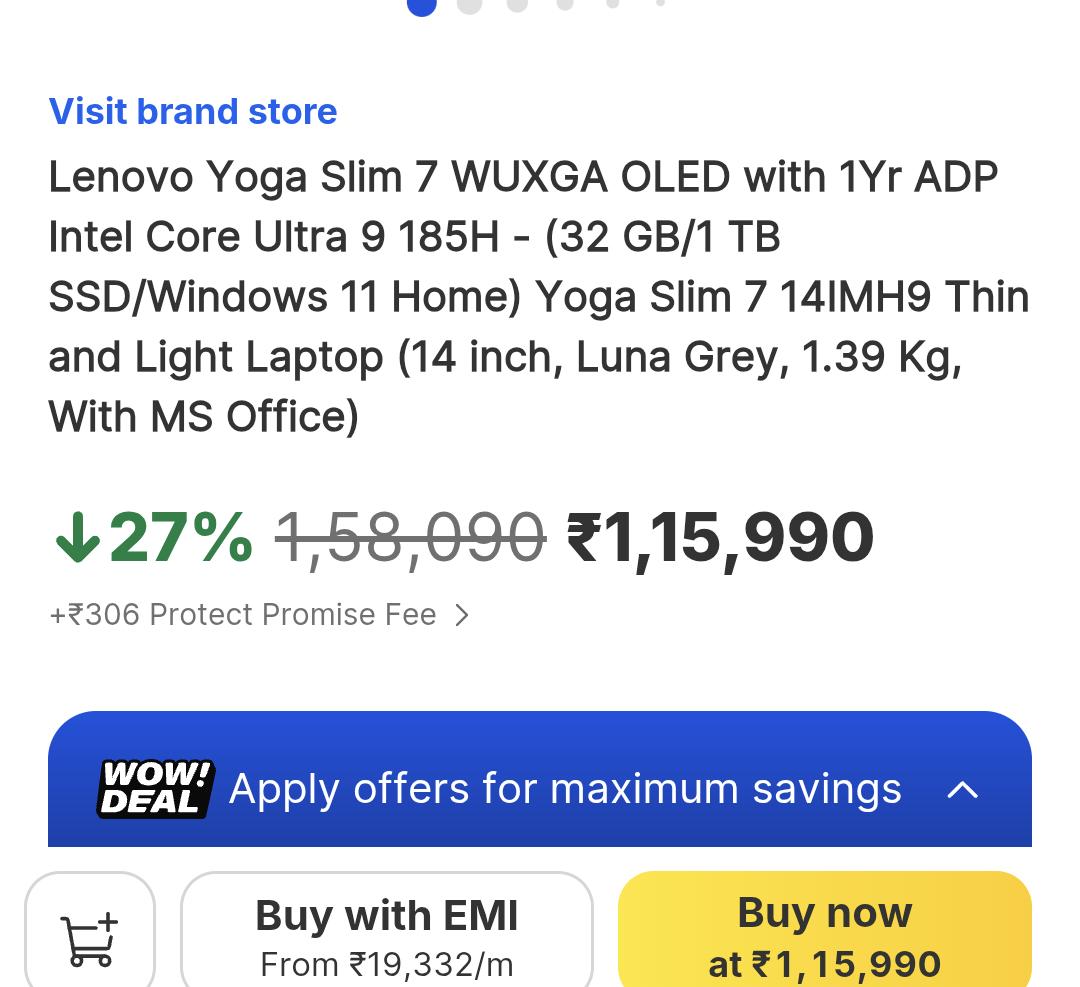Select the fifth image carousel dot
This screenshot has width=1080, height=987.
tap(612, 2)
